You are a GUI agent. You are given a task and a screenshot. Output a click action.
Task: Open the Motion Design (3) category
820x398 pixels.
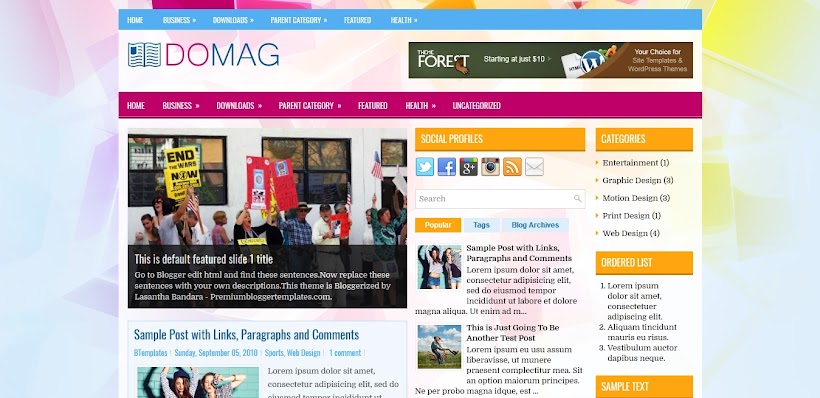point(636,198)
